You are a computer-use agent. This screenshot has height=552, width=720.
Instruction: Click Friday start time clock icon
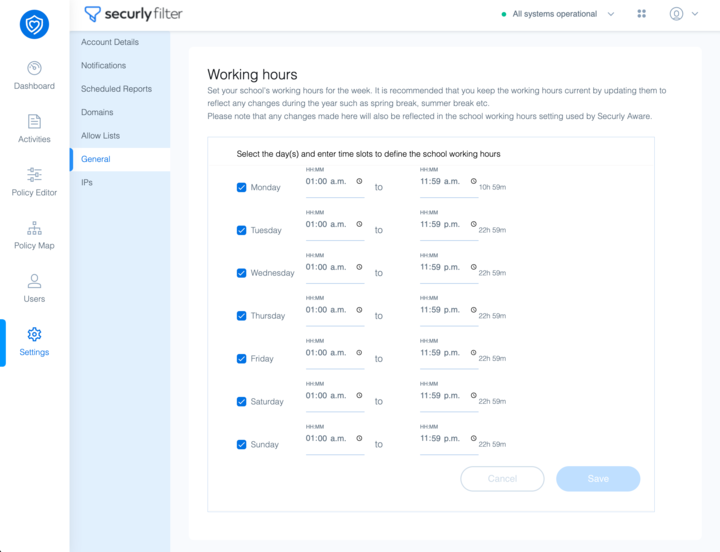click(359, 353)
